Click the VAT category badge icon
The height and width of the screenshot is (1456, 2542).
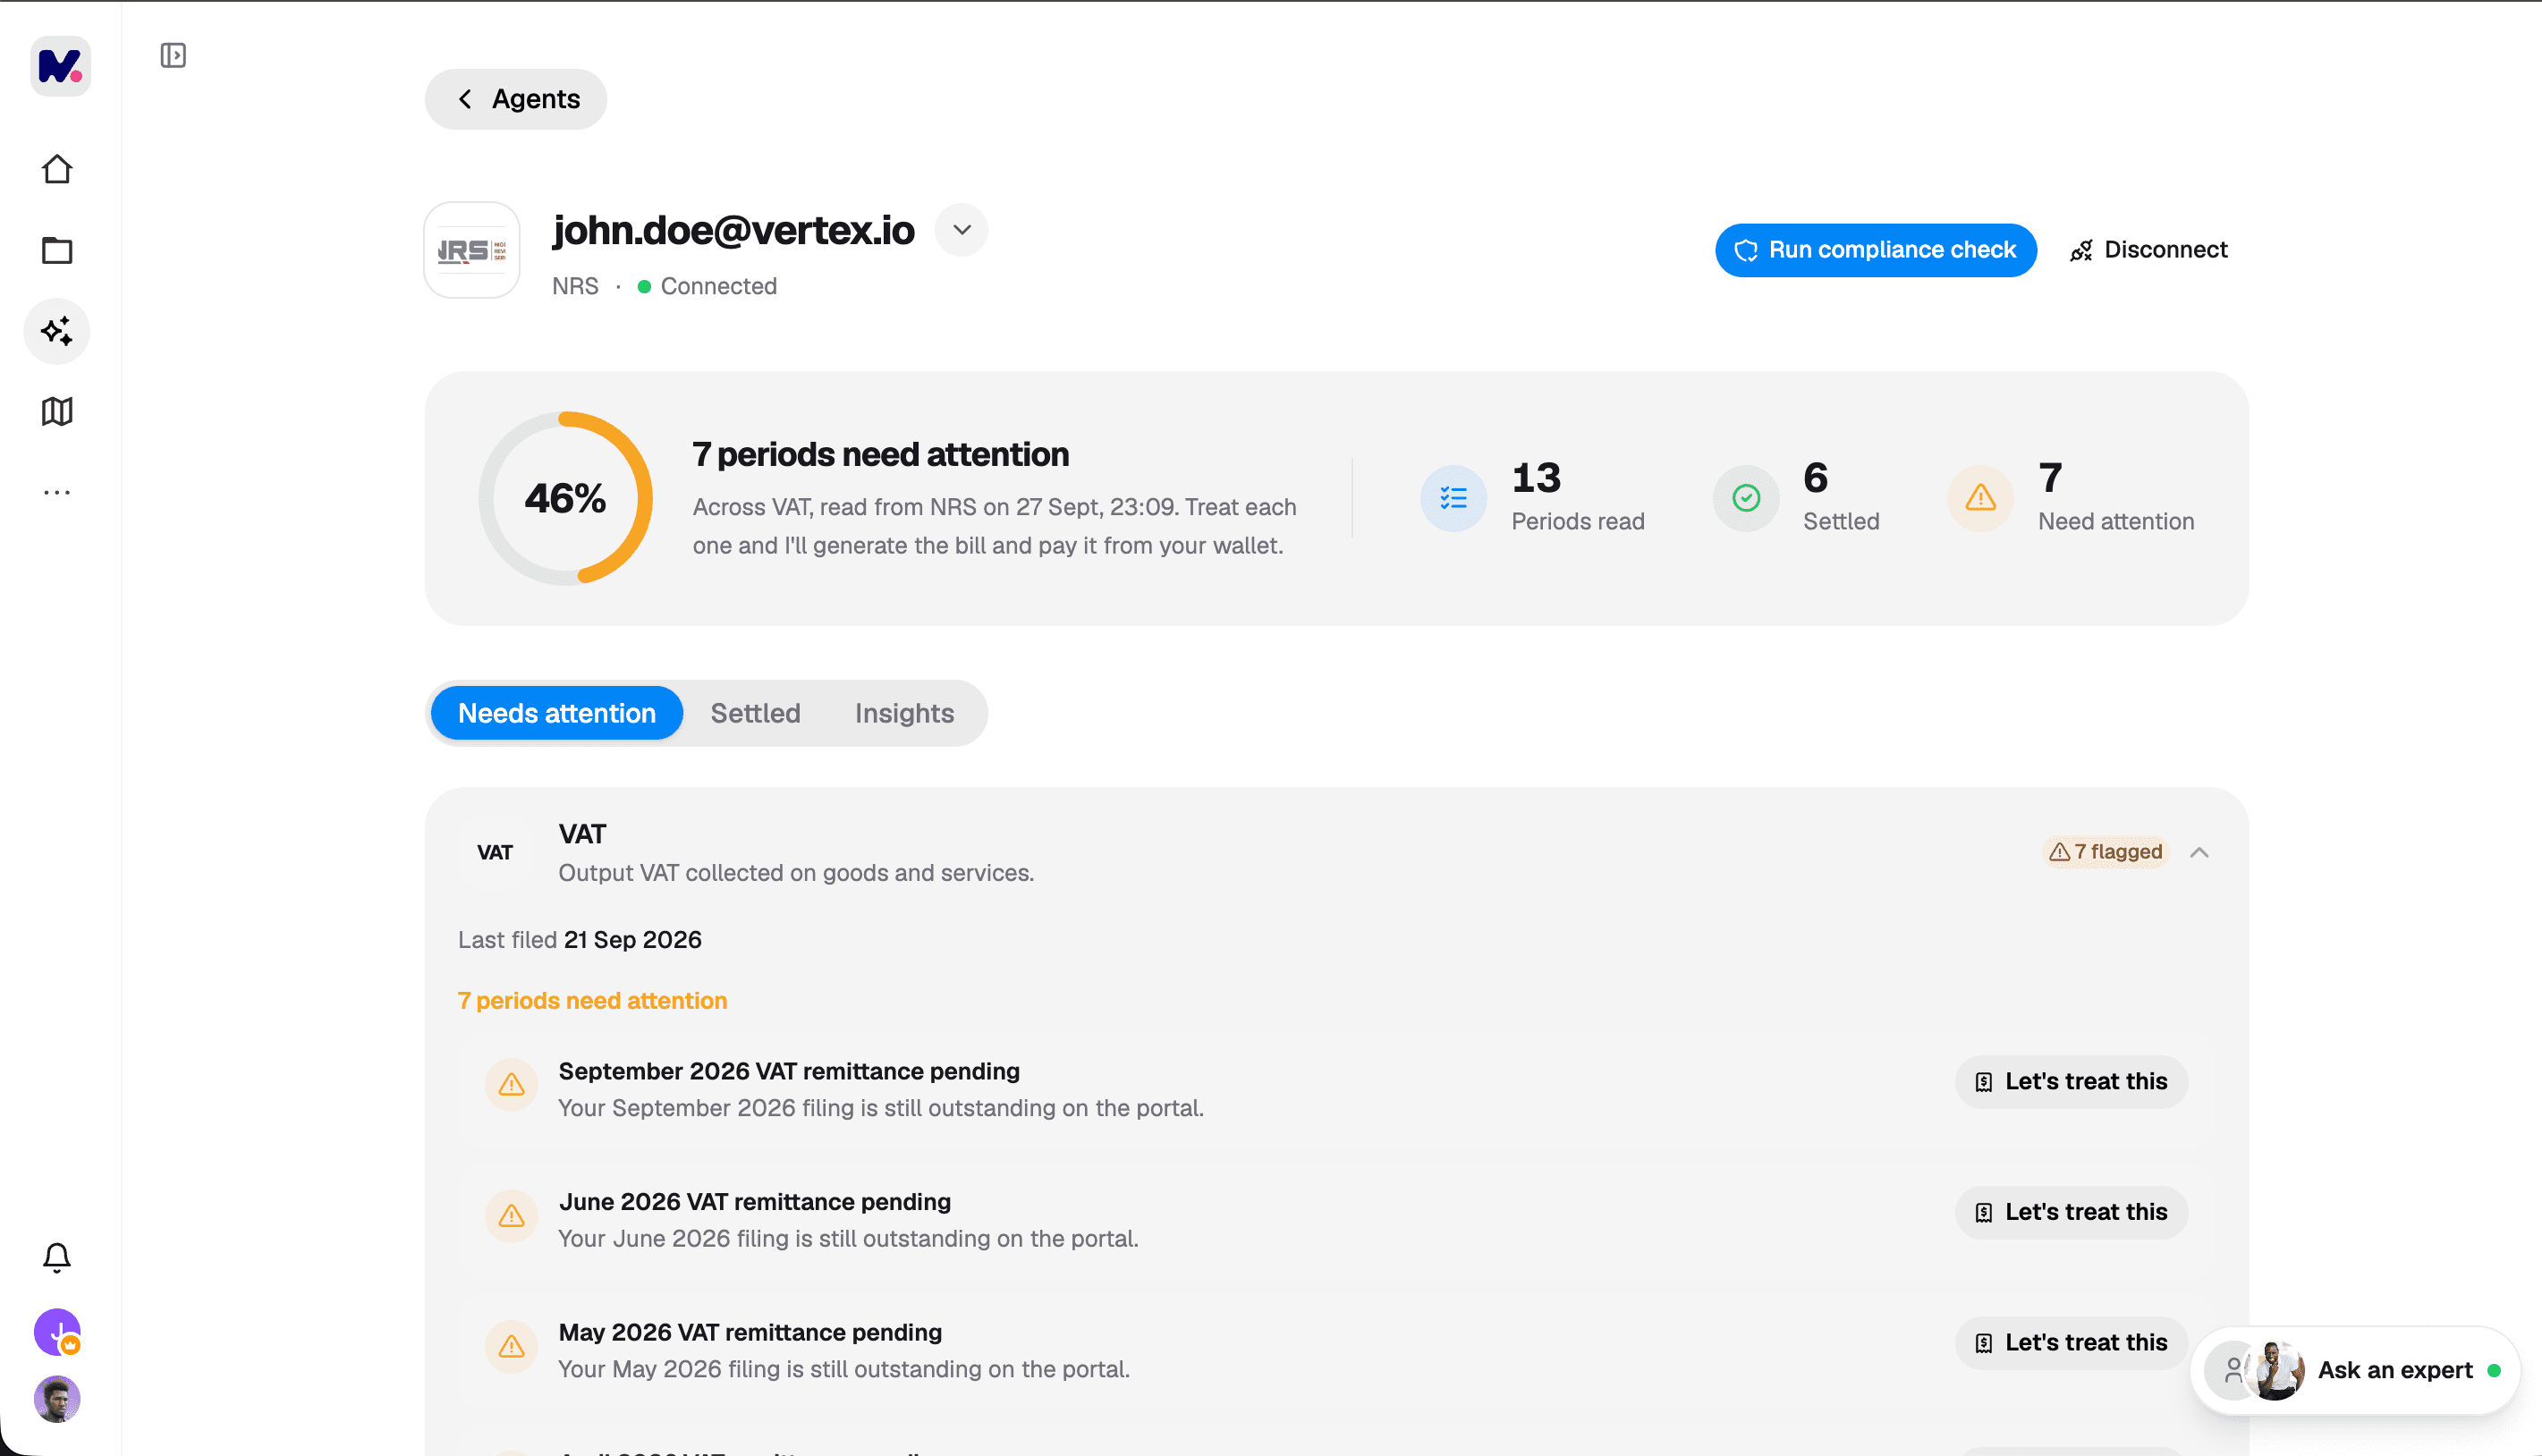click(495, 852)
